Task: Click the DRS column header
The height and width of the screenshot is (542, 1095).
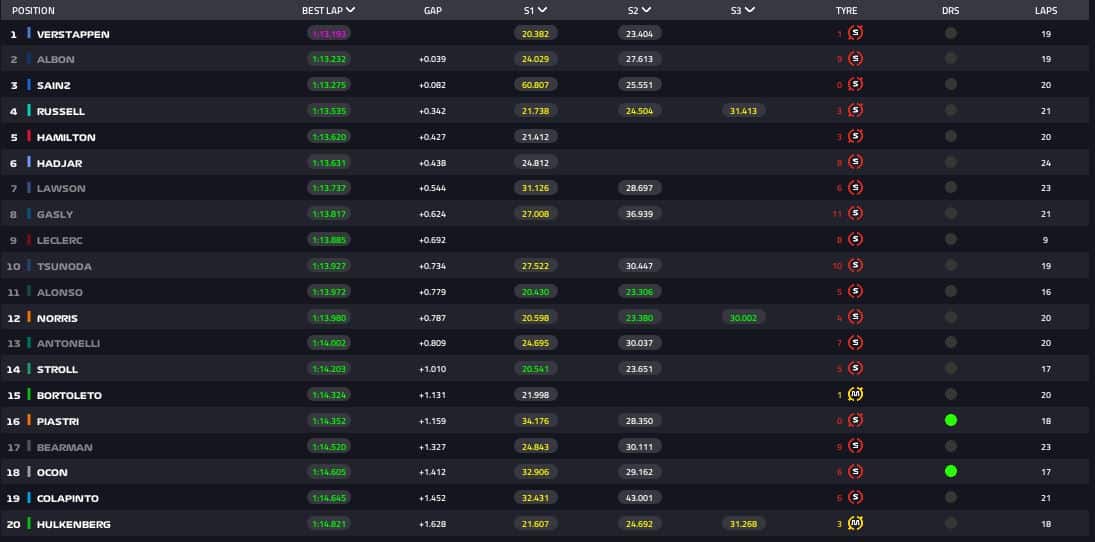Action: click(x=950, y=10)
